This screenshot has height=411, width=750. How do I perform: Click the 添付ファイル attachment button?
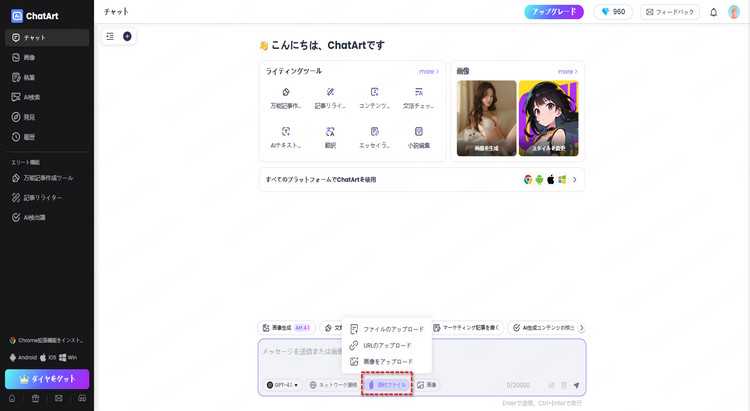click(x=387, y=385)
